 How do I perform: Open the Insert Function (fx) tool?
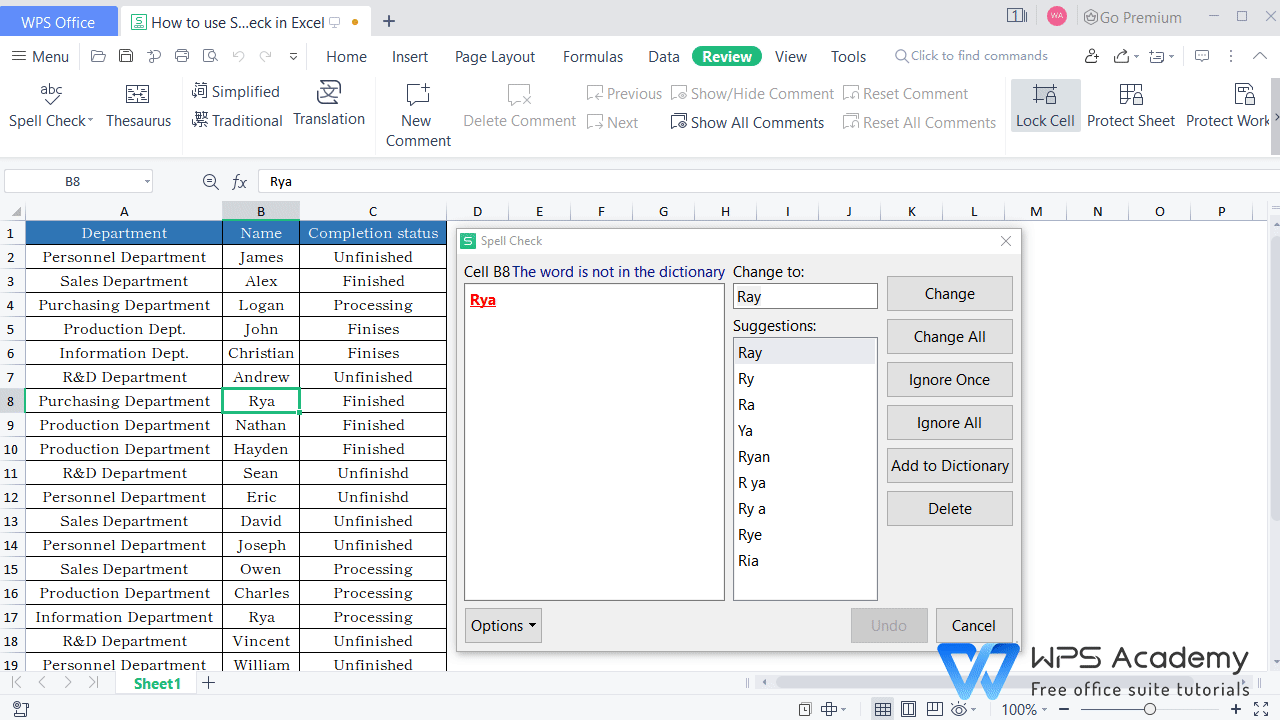(239, 181)
